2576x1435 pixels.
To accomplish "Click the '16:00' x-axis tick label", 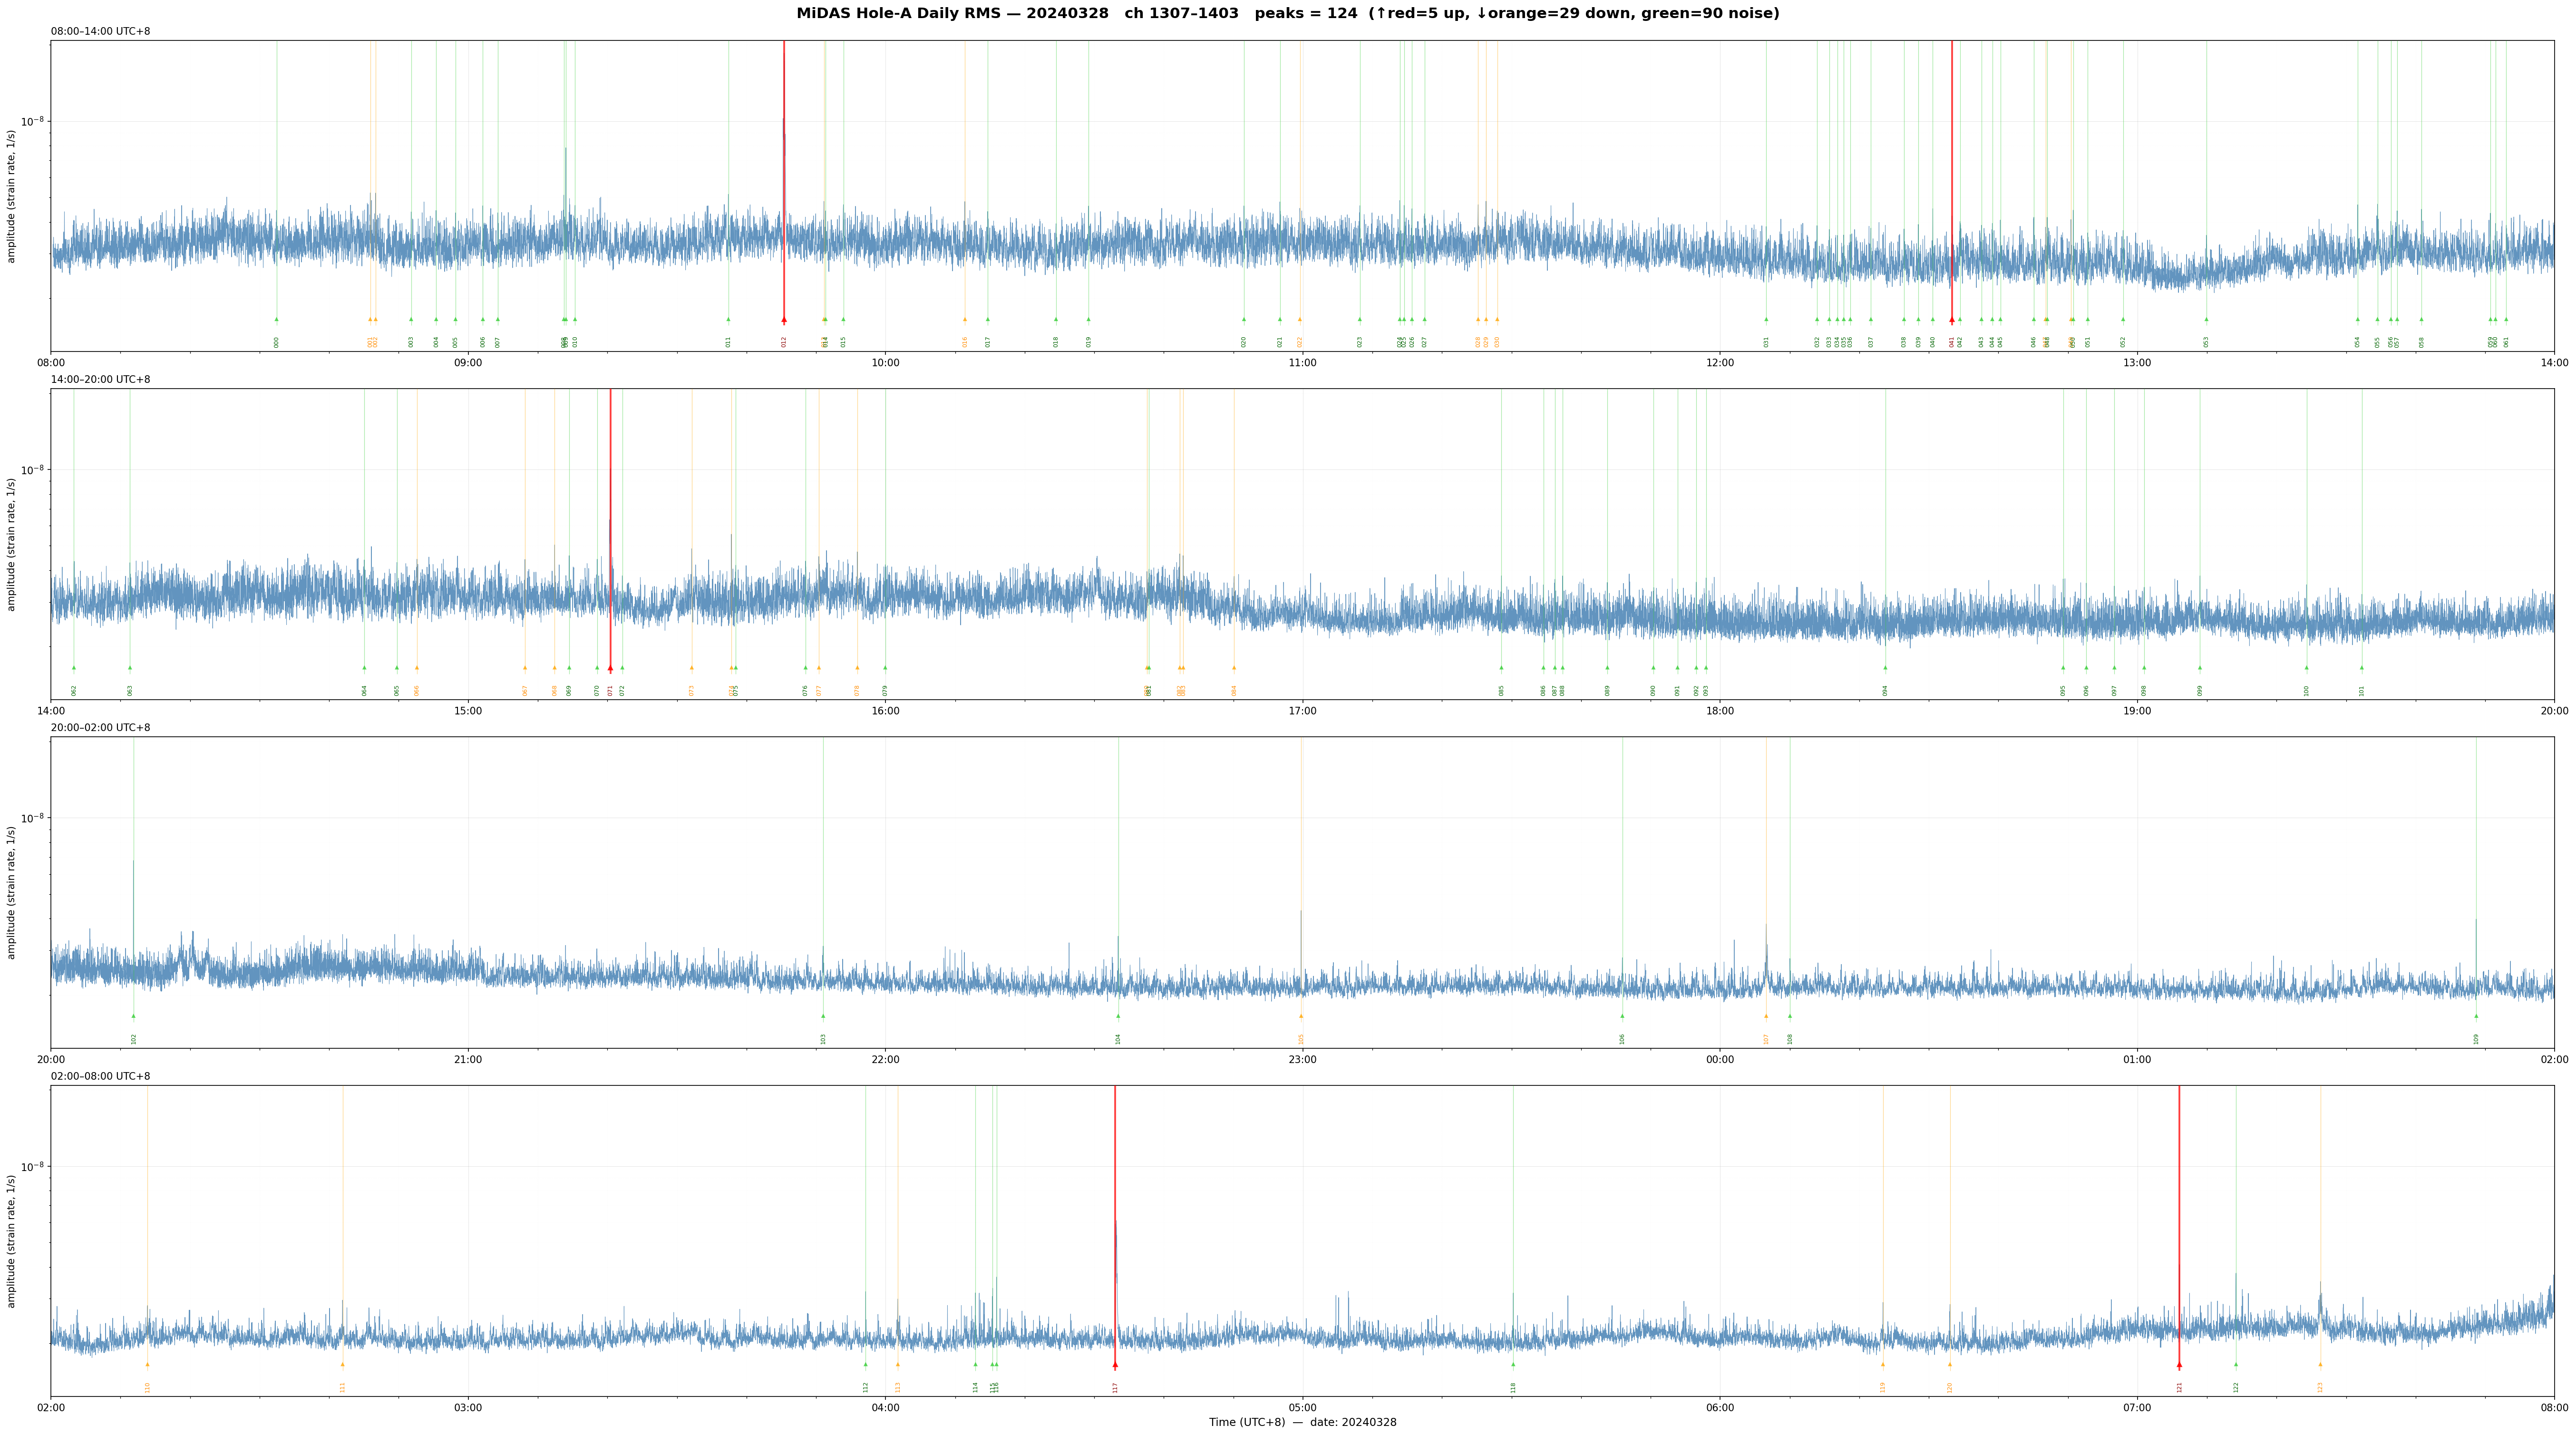I will pyautogui.click(x=885, y=711).
